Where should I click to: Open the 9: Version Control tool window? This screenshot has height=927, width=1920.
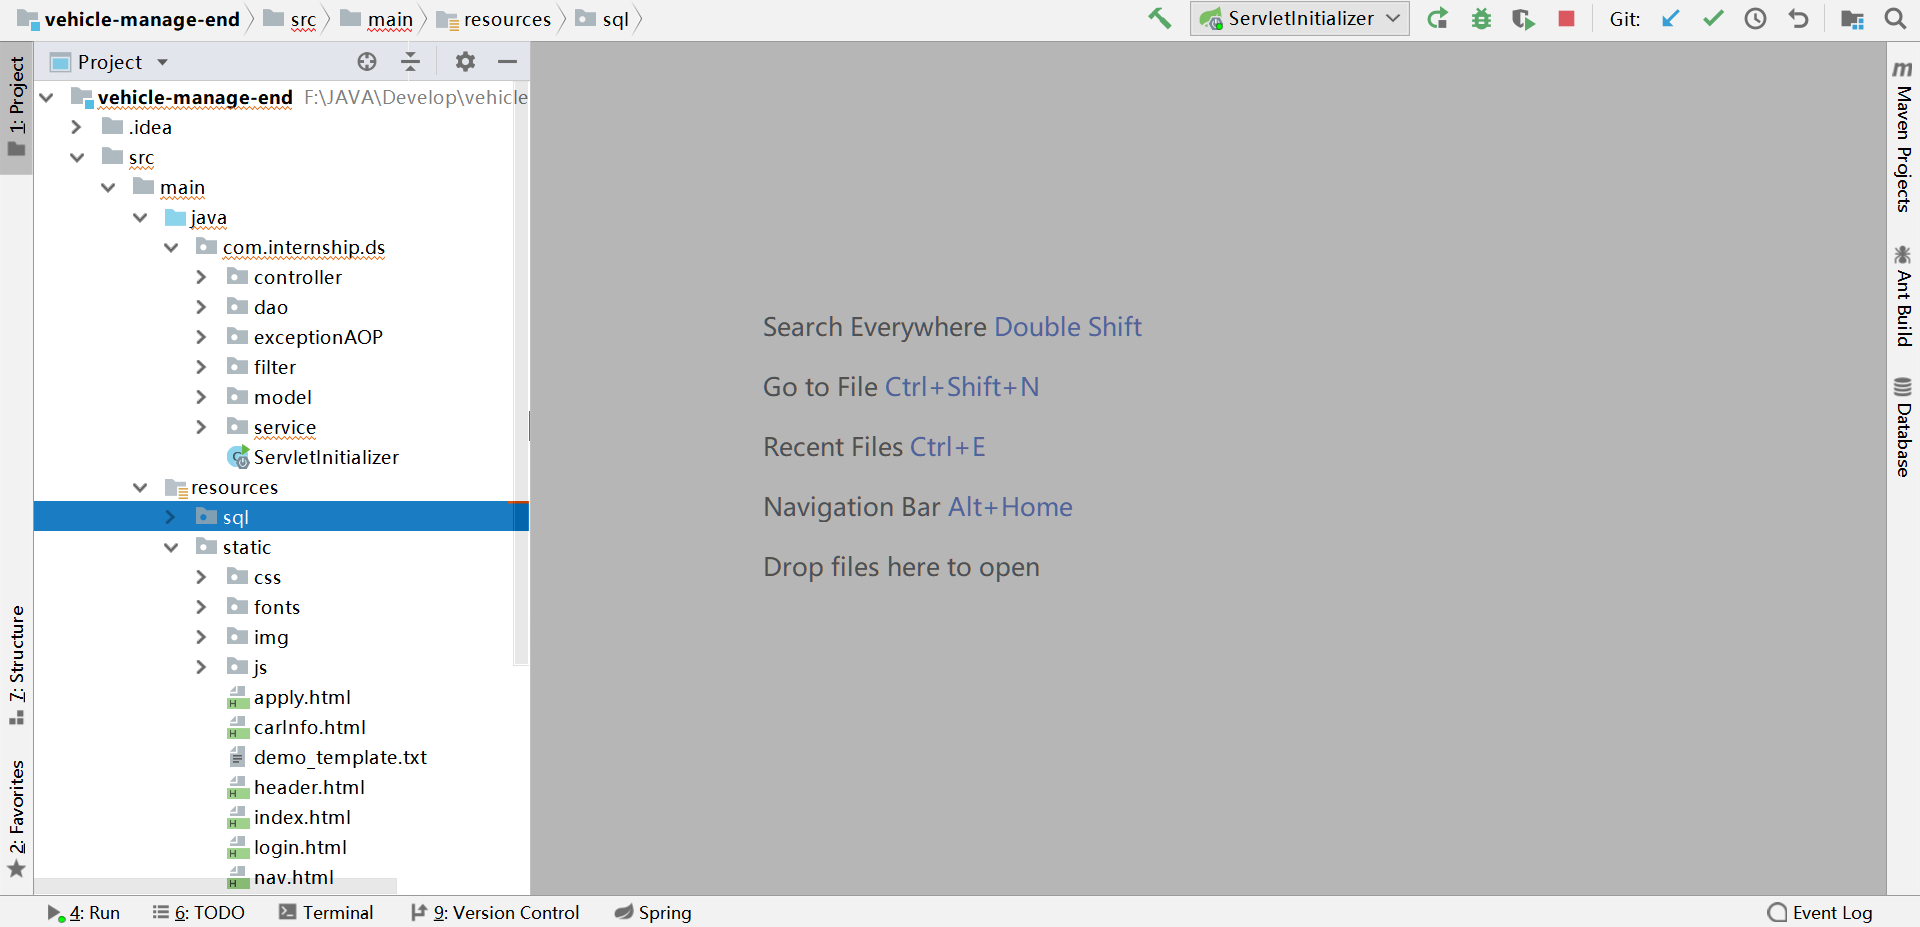pyautogui.click(x=495, y=912)
